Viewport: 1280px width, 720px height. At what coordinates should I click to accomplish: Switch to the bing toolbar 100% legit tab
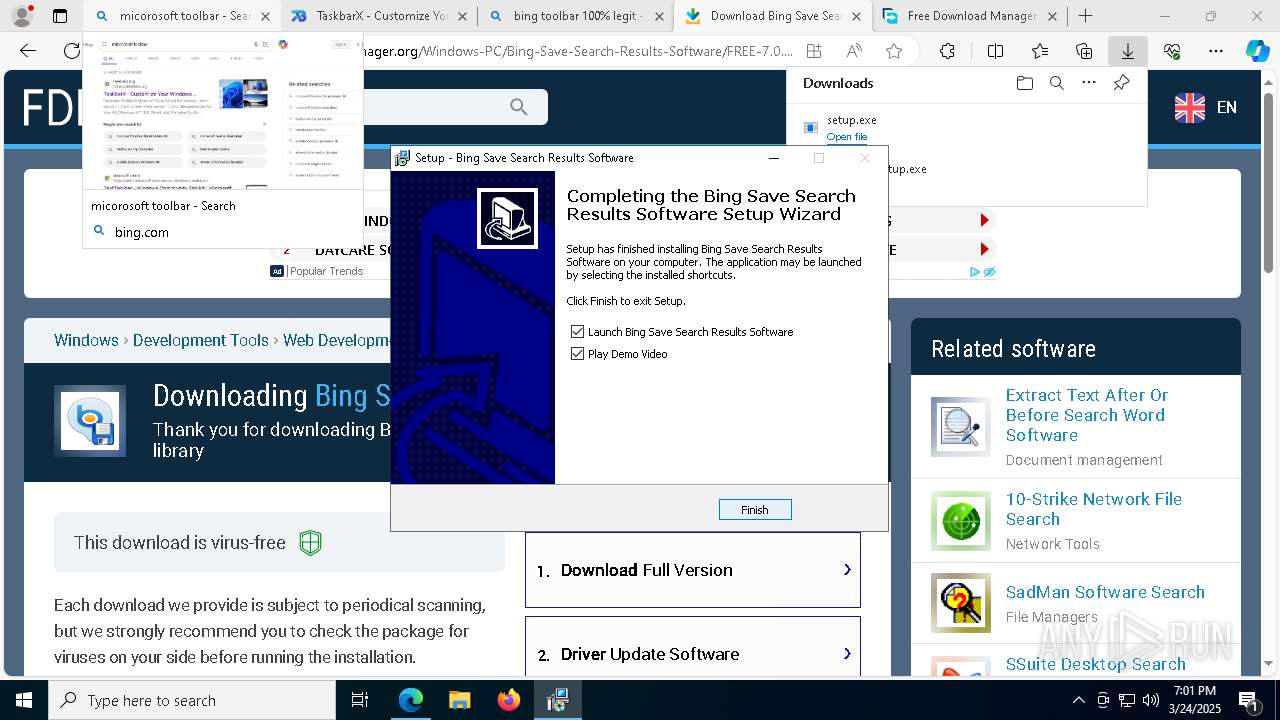point(576,16)
